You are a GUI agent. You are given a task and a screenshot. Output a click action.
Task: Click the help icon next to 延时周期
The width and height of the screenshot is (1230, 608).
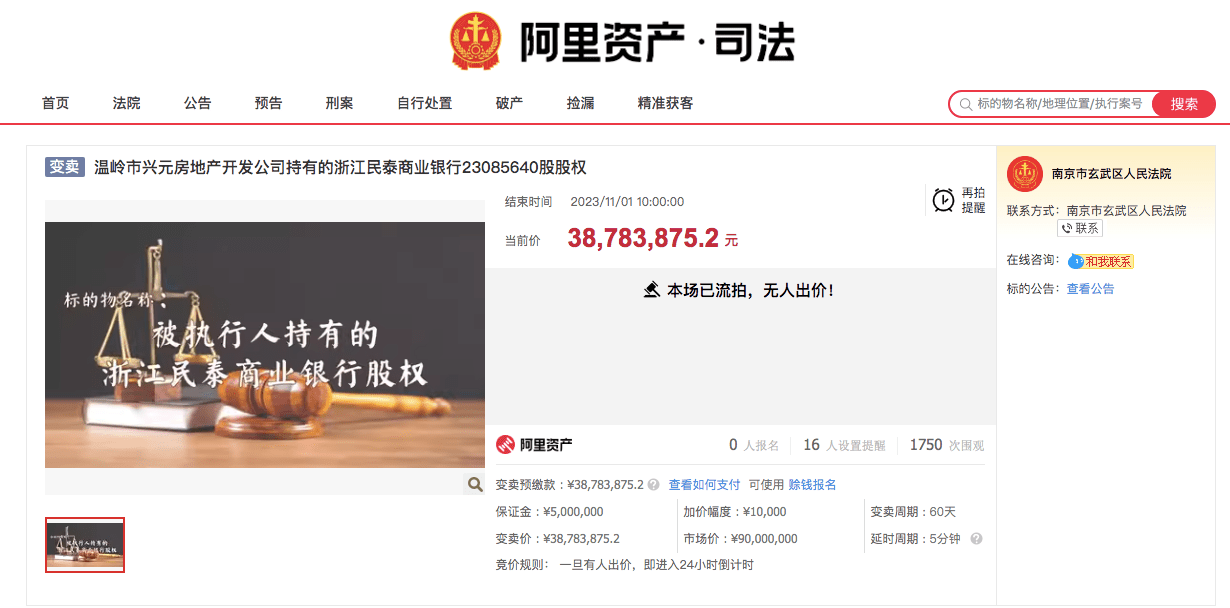[976, 539]
